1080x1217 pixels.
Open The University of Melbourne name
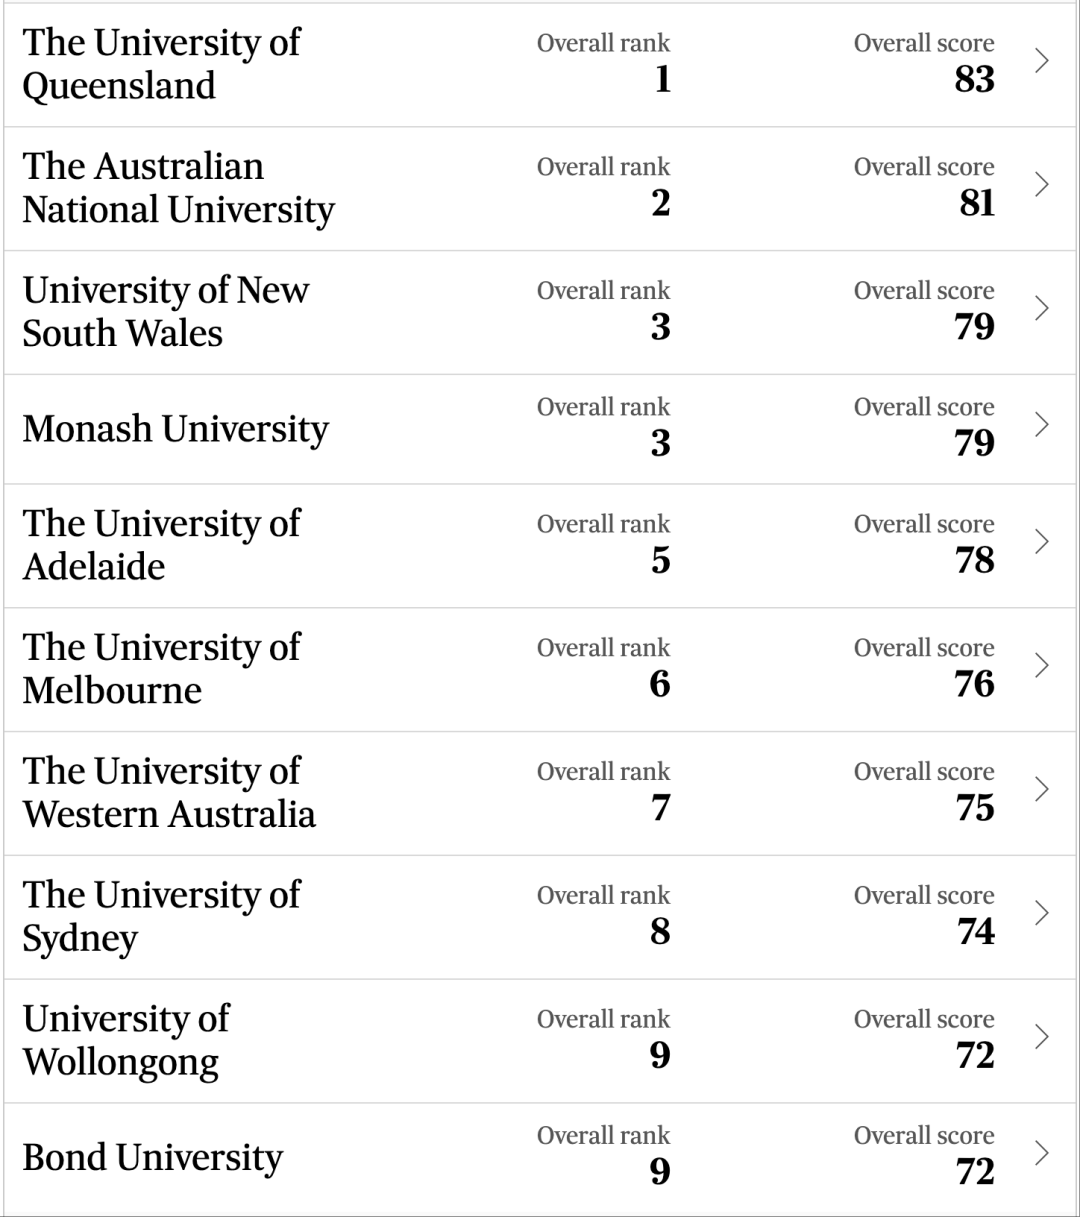pyautogui.click(x=161, y=669)
